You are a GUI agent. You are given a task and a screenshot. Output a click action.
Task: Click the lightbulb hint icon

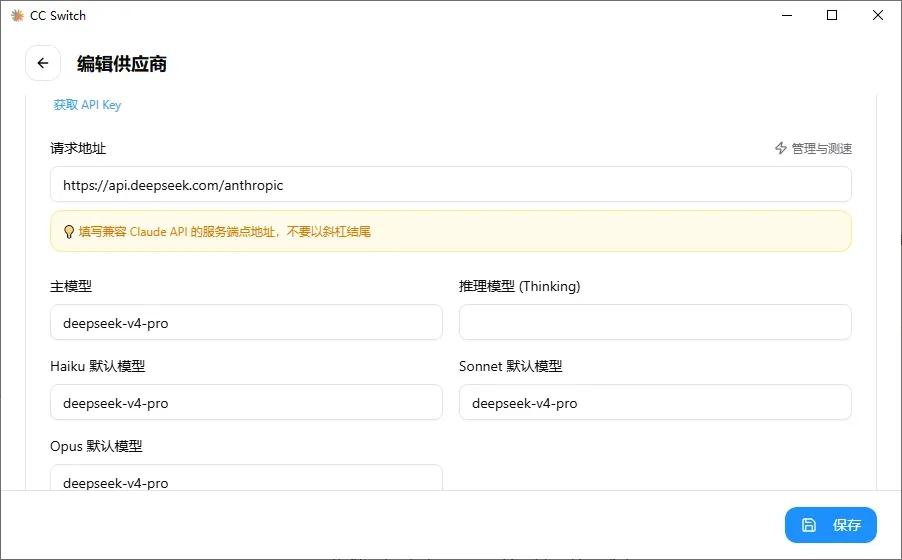(68, 232)
